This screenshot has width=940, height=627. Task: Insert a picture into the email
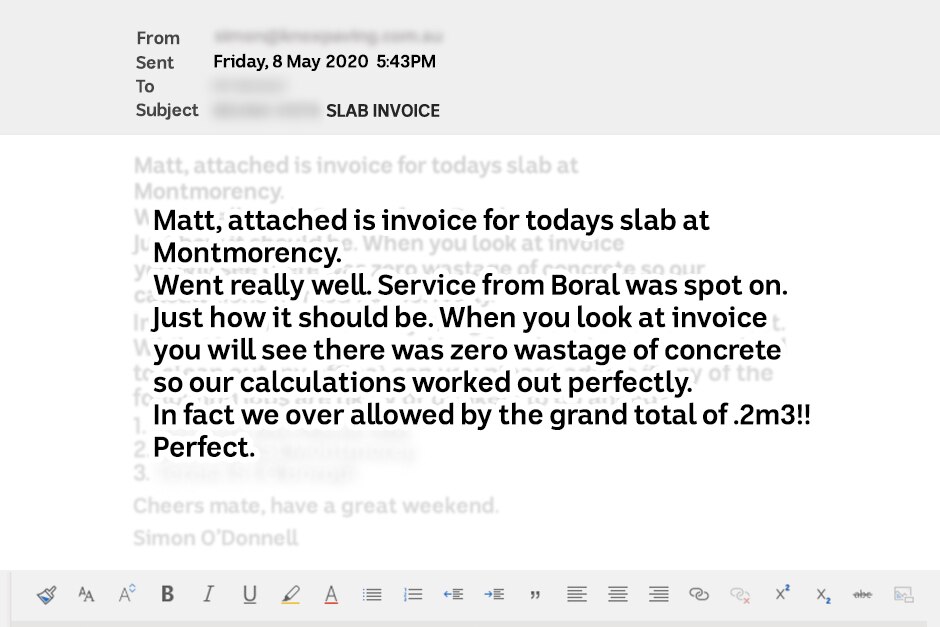(901, 593)
